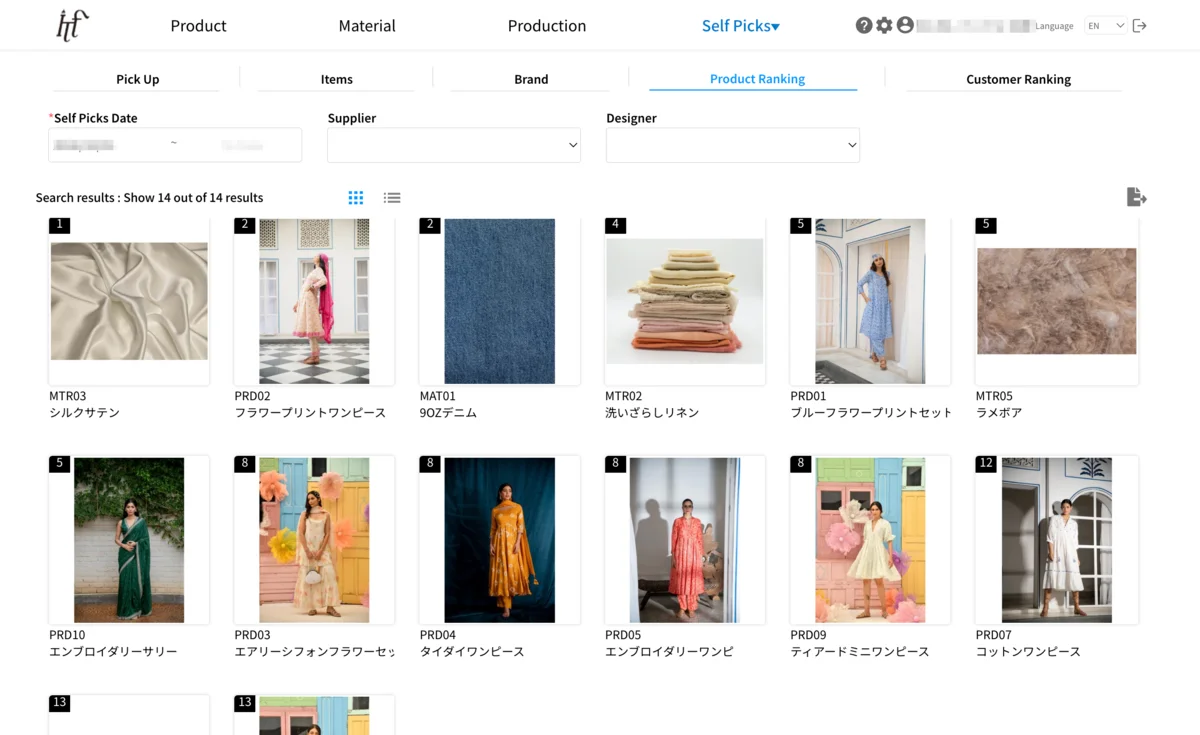The height and width of the screenshot is (735, 1200).
Task: Expand the Self Picks menu
Action: 740,26
